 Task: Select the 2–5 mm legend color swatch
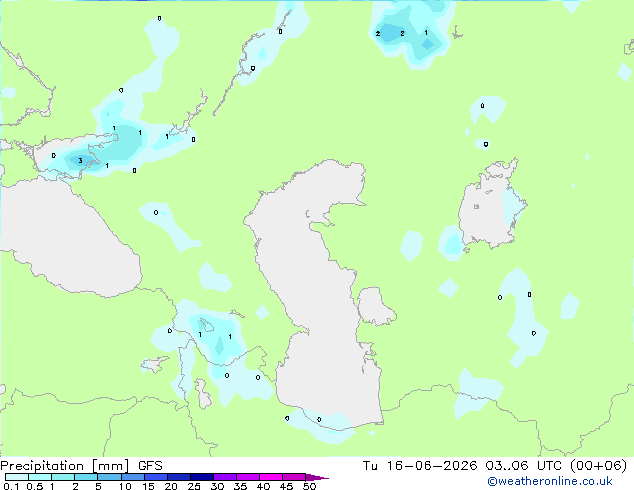(86, 477)
